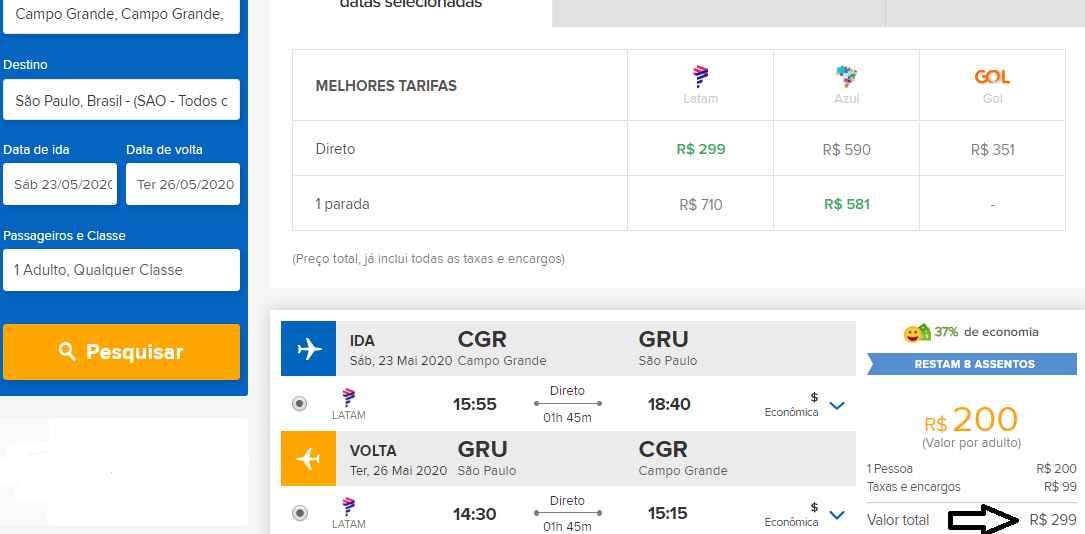Select the 15:55 outbound flight radio button
This screenshot has height=534, width=1085.
pyautogui.click(x=300, y=404)
